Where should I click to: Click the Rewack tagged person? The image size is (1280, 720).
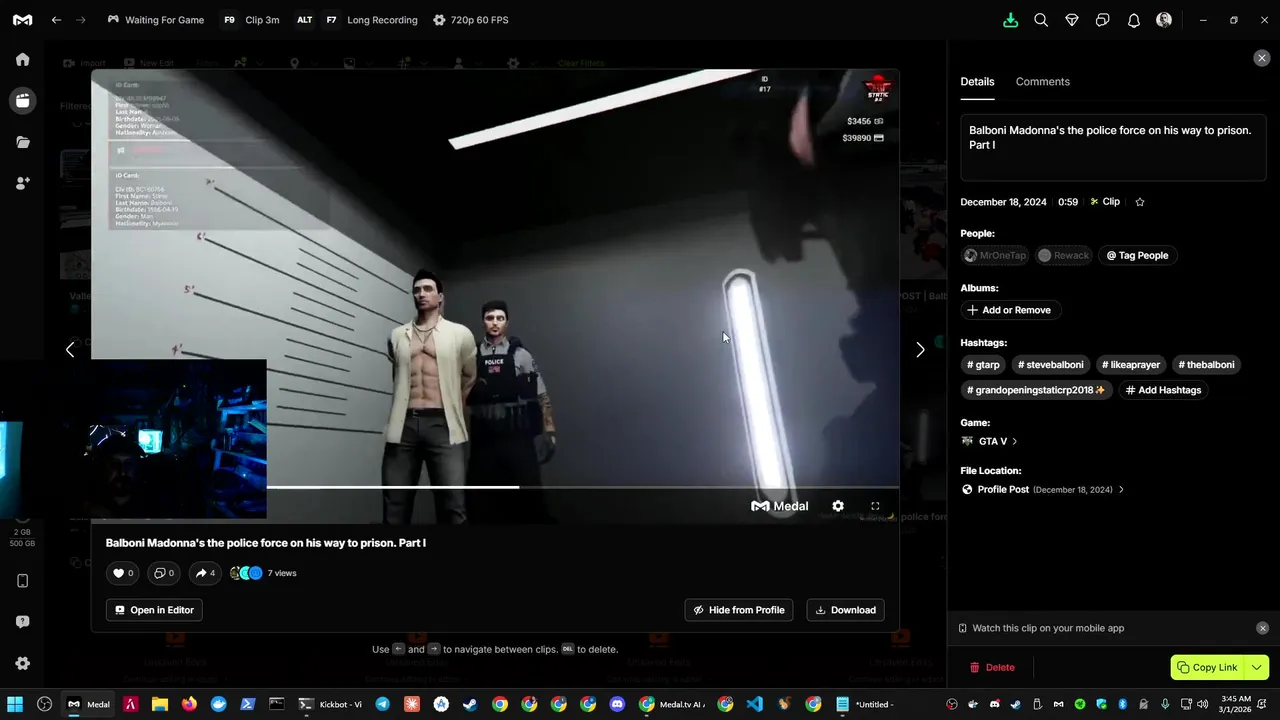(x=1064, y=255)
